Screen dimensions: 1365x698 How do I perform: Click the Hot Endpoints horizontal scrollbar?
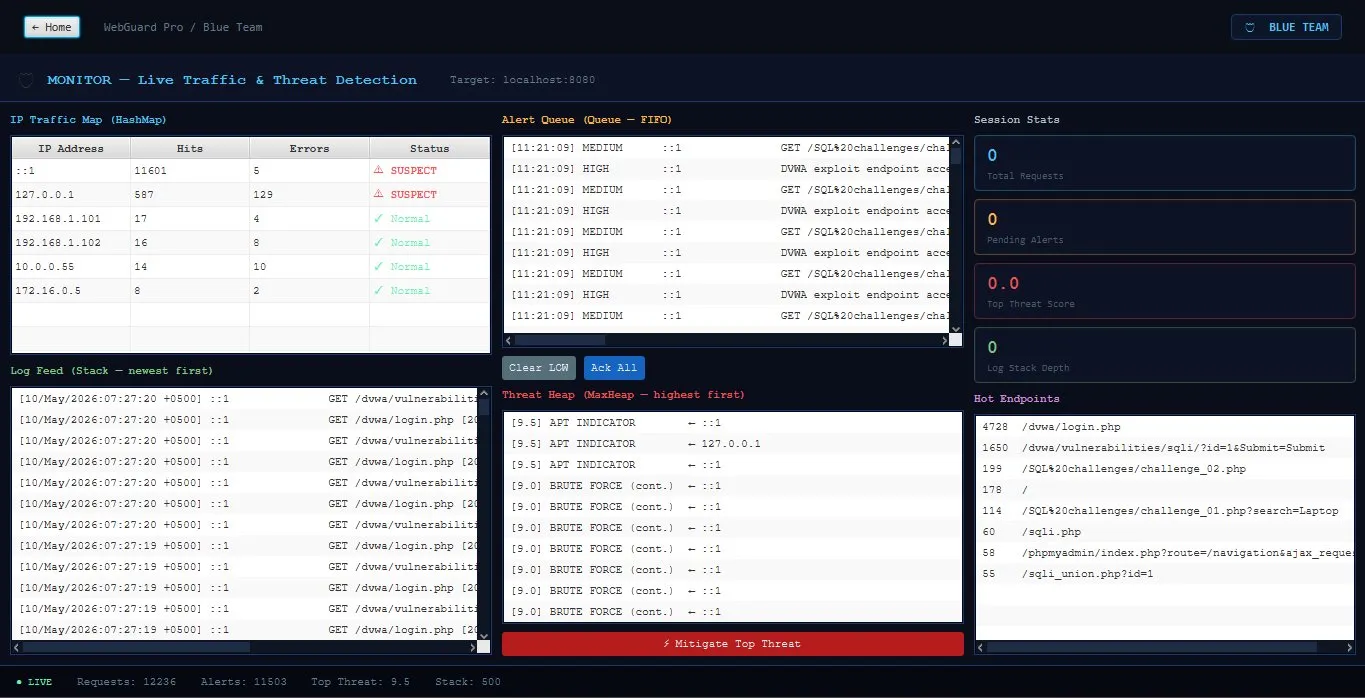point(1164,647)
